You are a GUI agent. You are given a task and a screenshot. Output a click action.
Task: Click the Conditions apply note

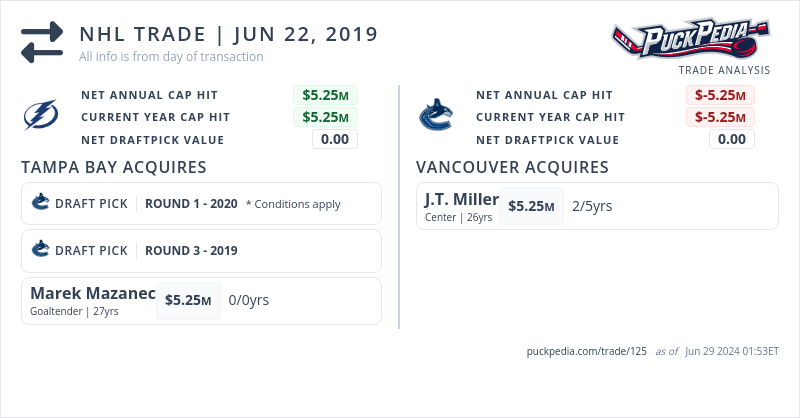293,204
